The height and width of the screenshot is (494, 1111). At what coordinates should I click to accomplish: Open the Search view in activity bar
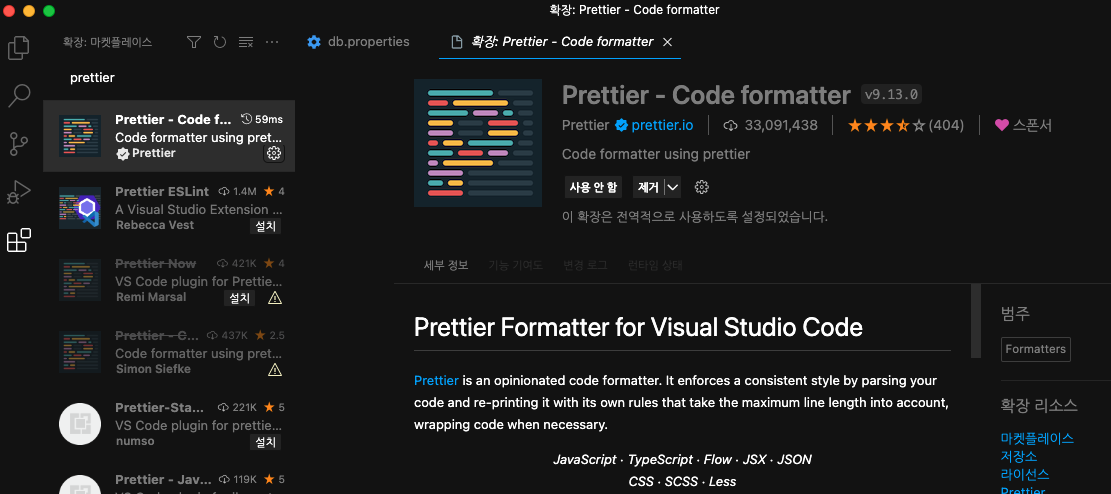point(18,95)
